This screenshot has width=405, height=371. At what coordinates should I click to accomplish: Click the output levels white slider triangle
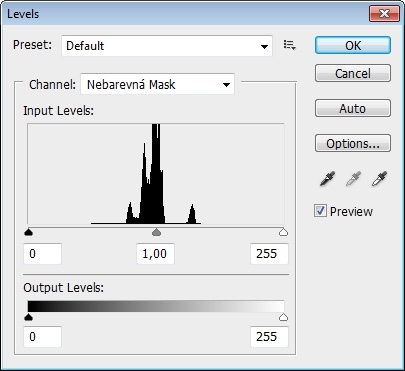coord(283,317)
